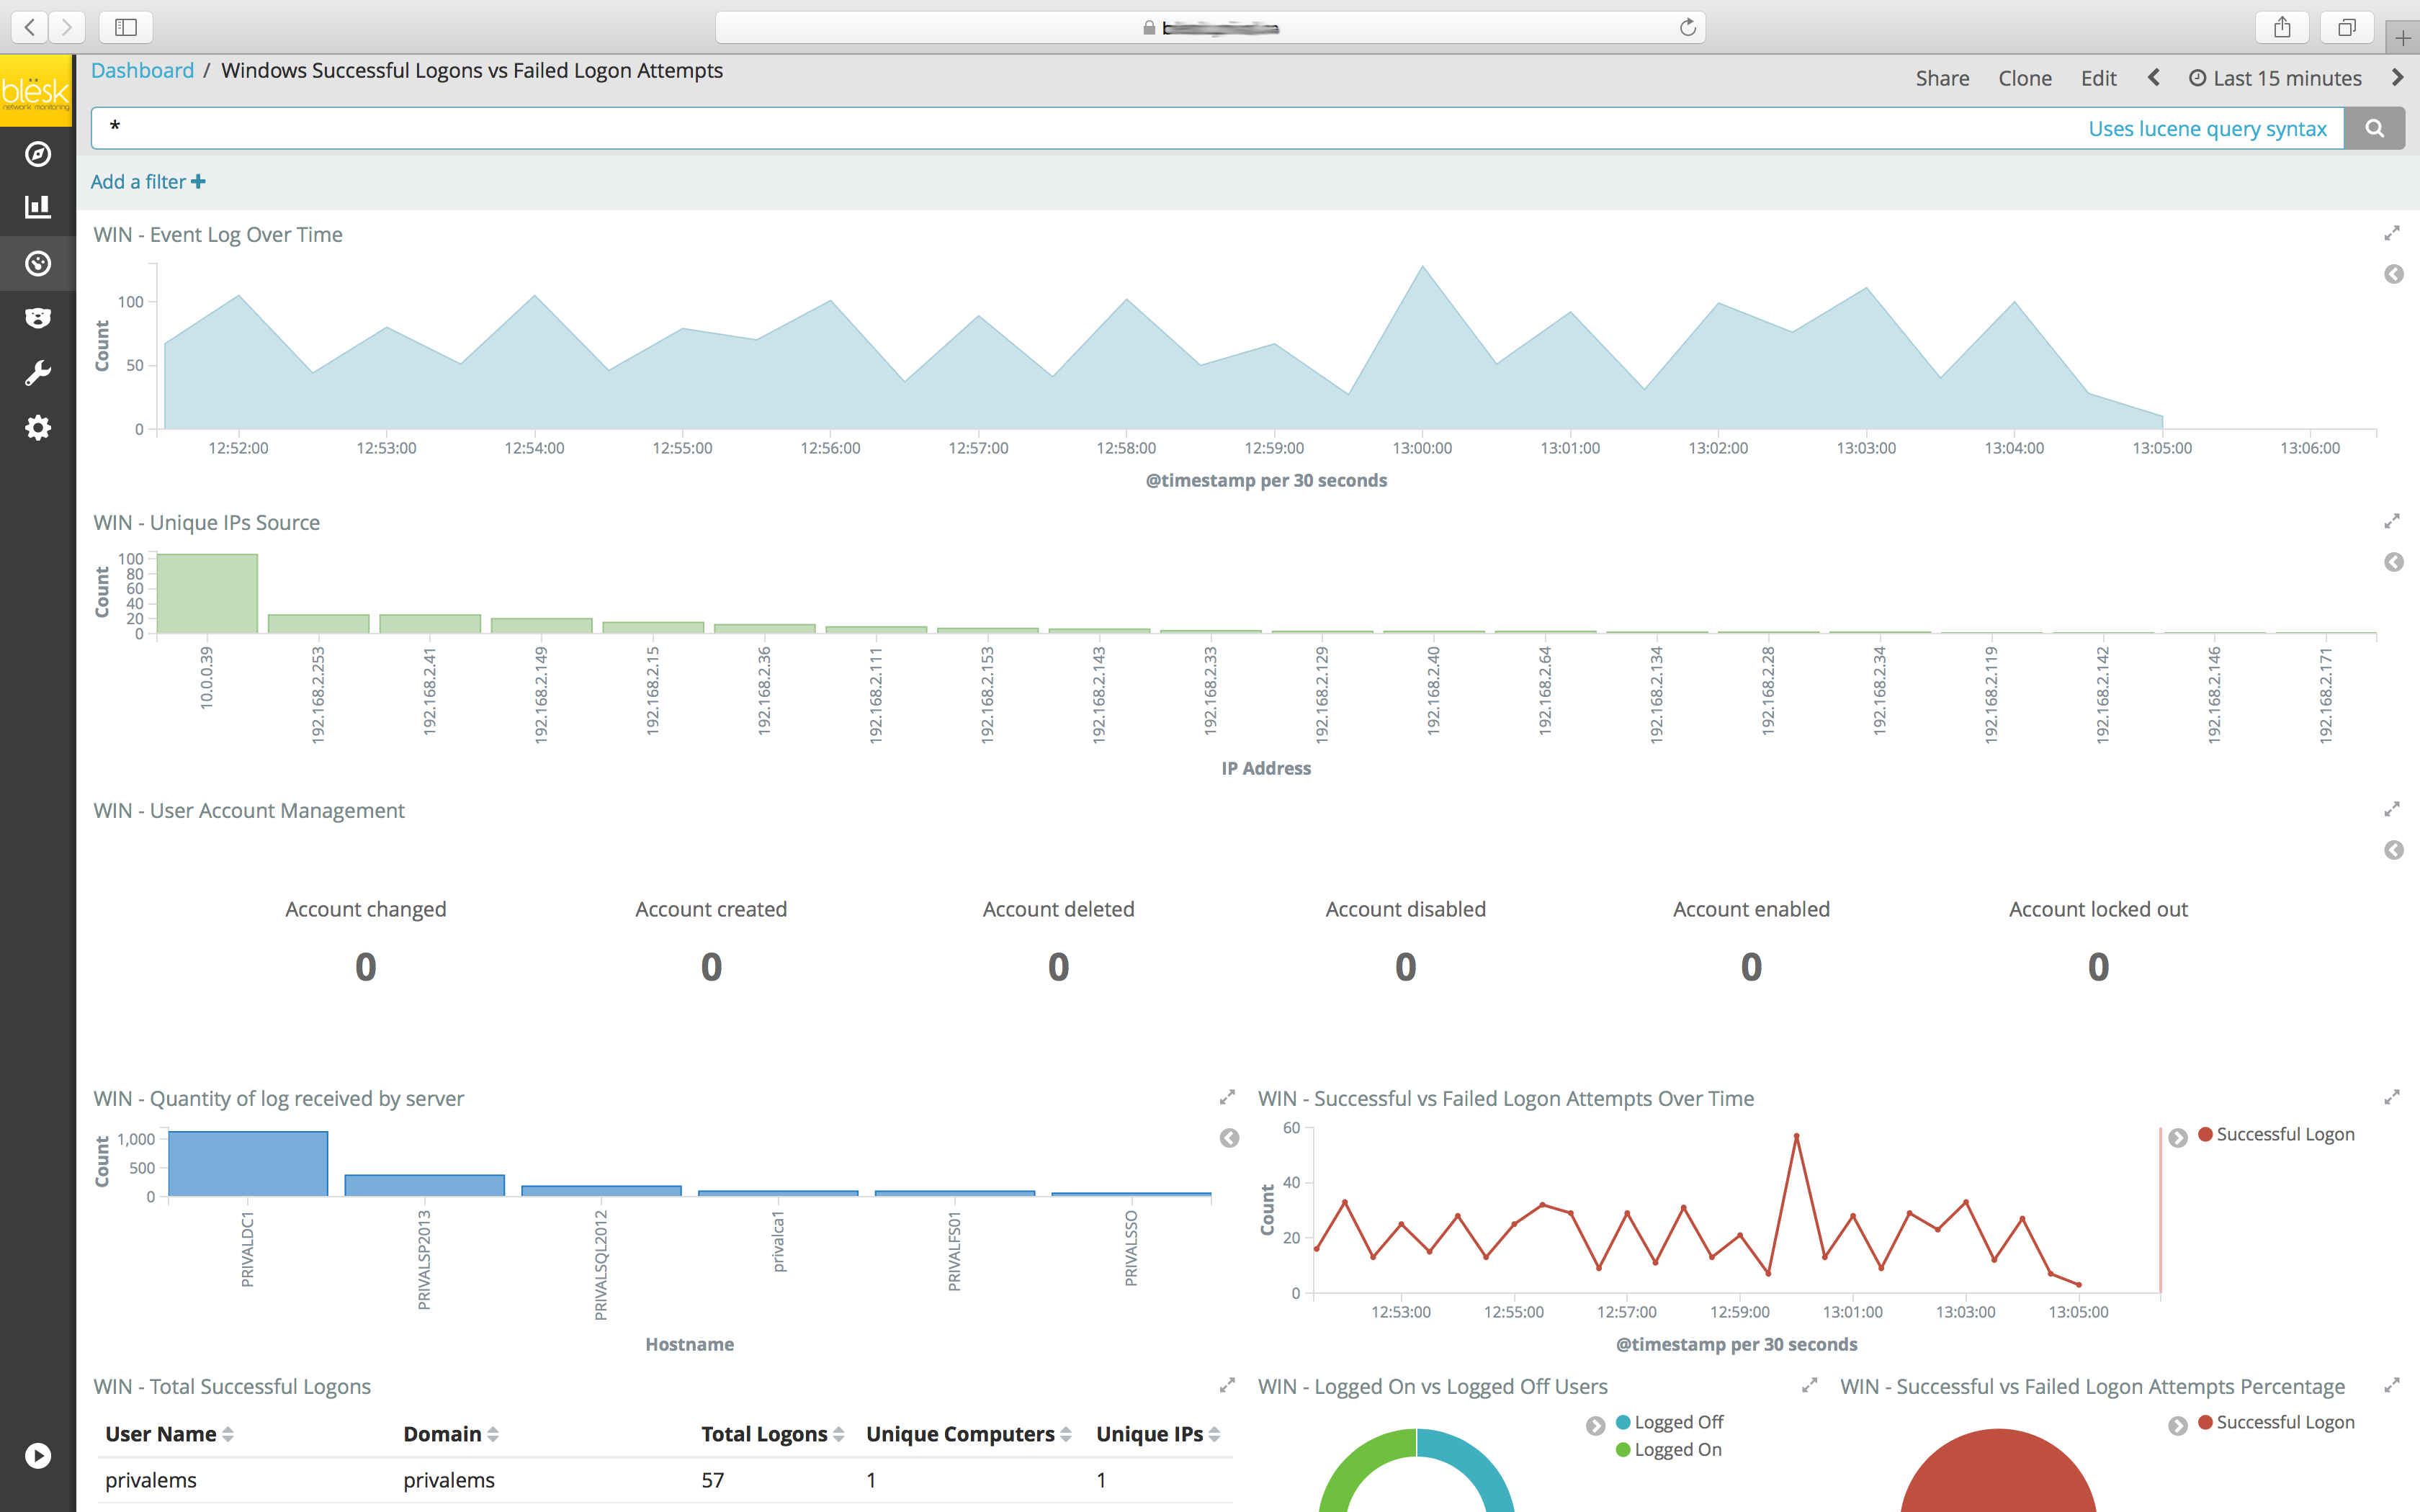This screenshot has height=1512, width=2420.
Task: Toggle legend of Unique IPs Source chart
Action: click(x=2393, y=562)
